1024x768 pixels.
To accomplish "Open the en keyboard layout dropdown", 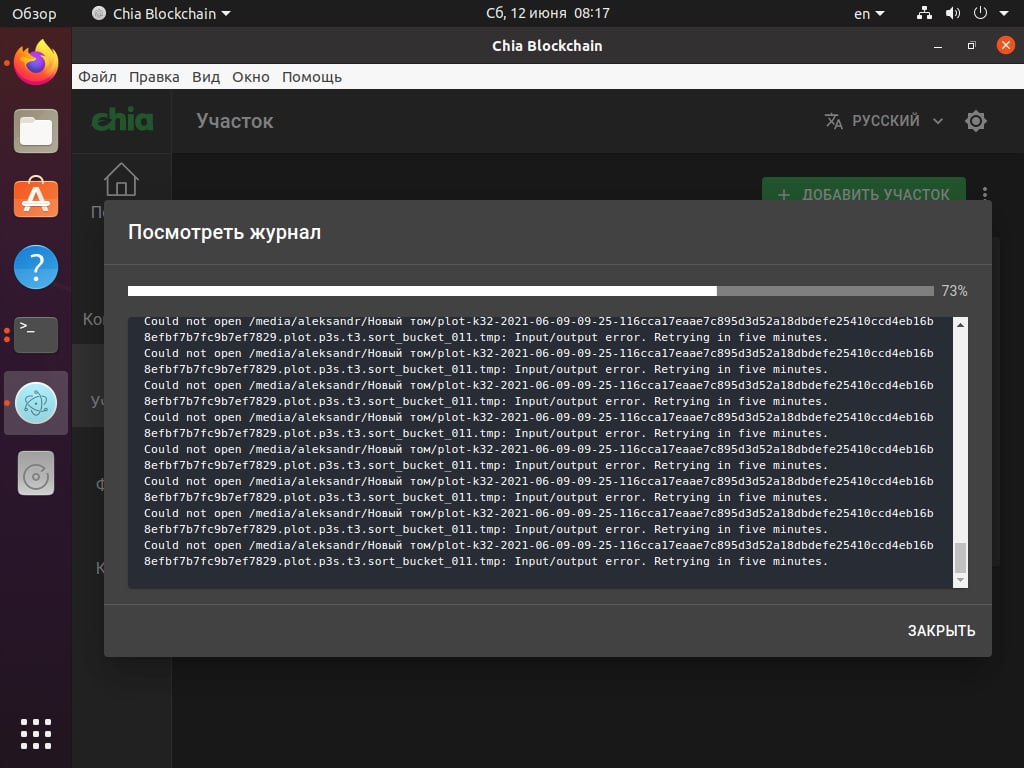I will pos(869,14).
